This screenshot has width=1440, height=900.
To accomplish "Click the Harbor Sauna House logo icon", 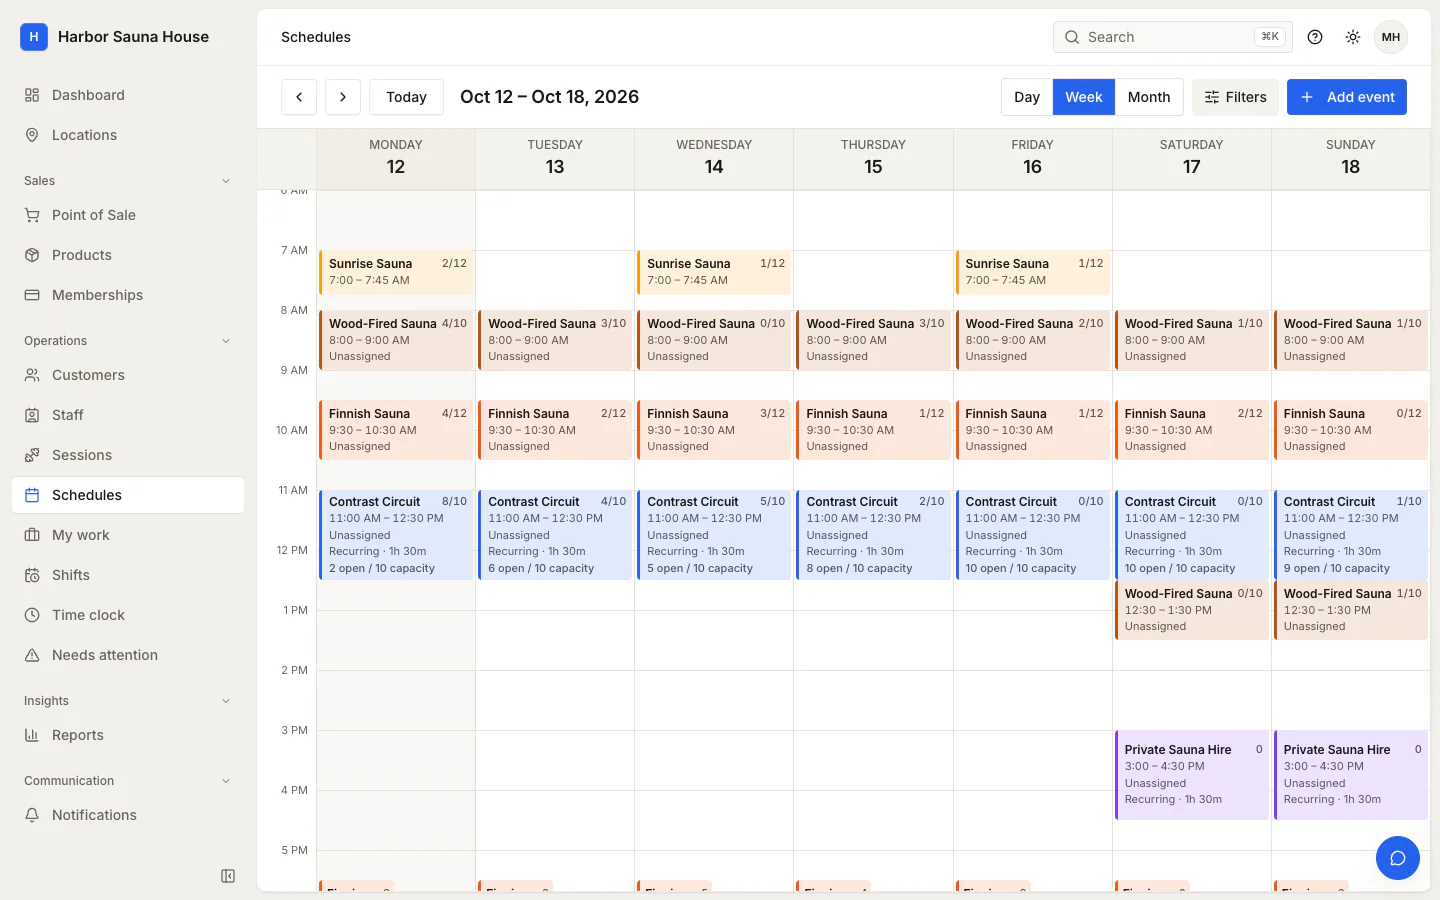I will [34, 37].
